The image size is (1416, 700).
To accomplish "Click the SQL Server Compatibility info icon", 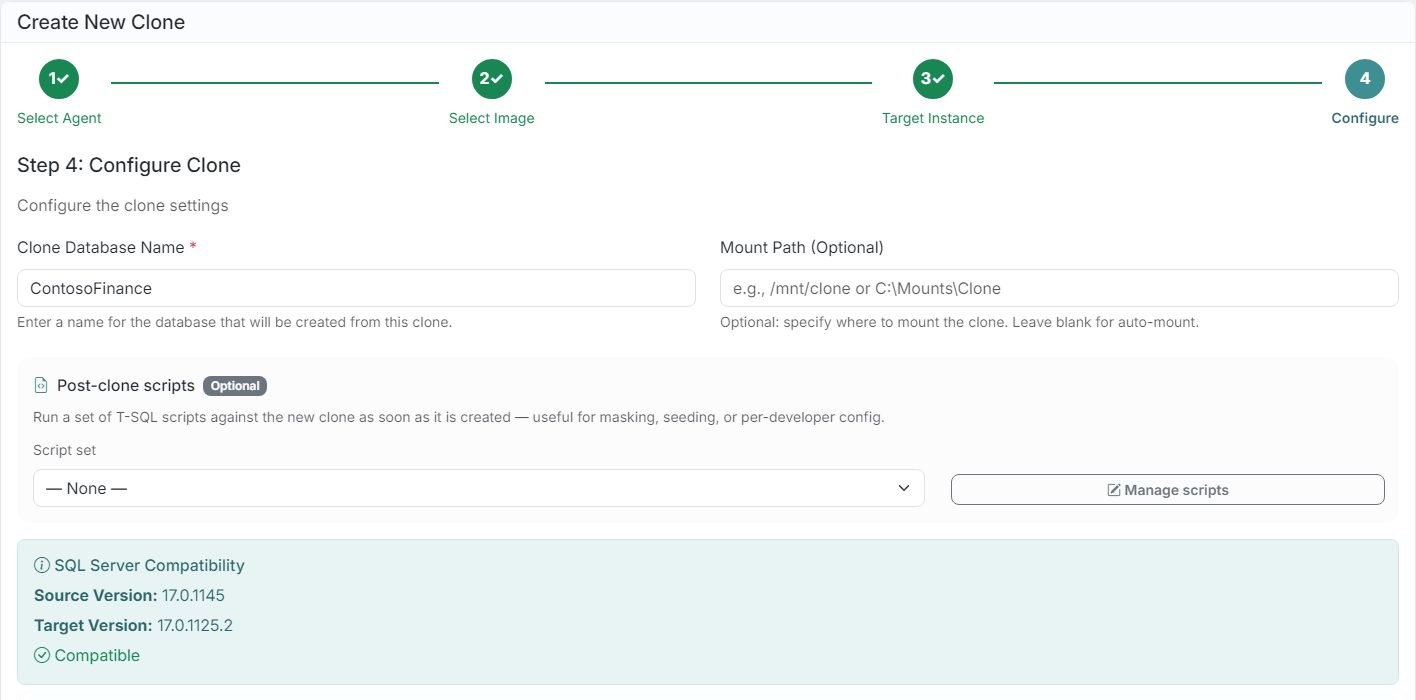I will tap(42, 565).
